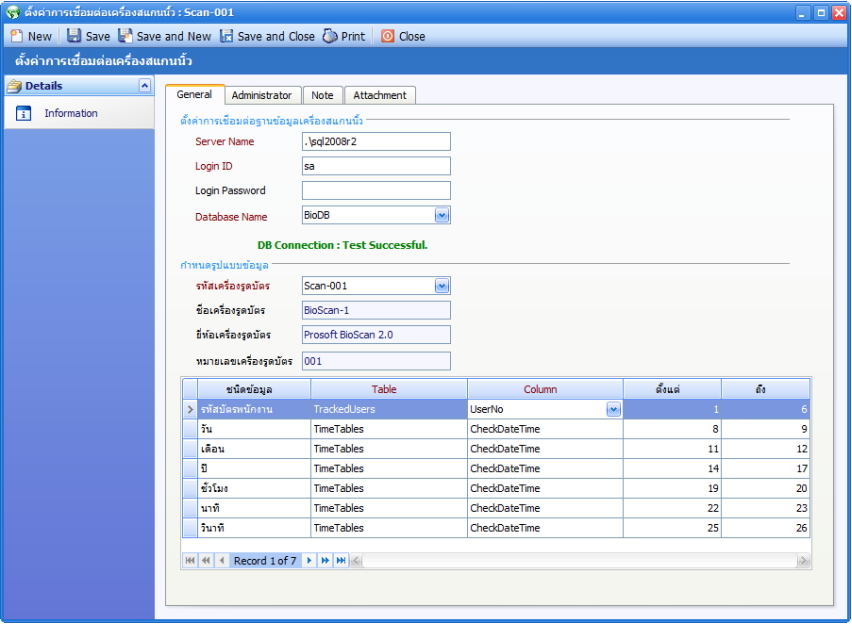The height and width of the screenshot is (624, 852).
Task: Click the ถึง column header
Action: (x=766, y=389)
